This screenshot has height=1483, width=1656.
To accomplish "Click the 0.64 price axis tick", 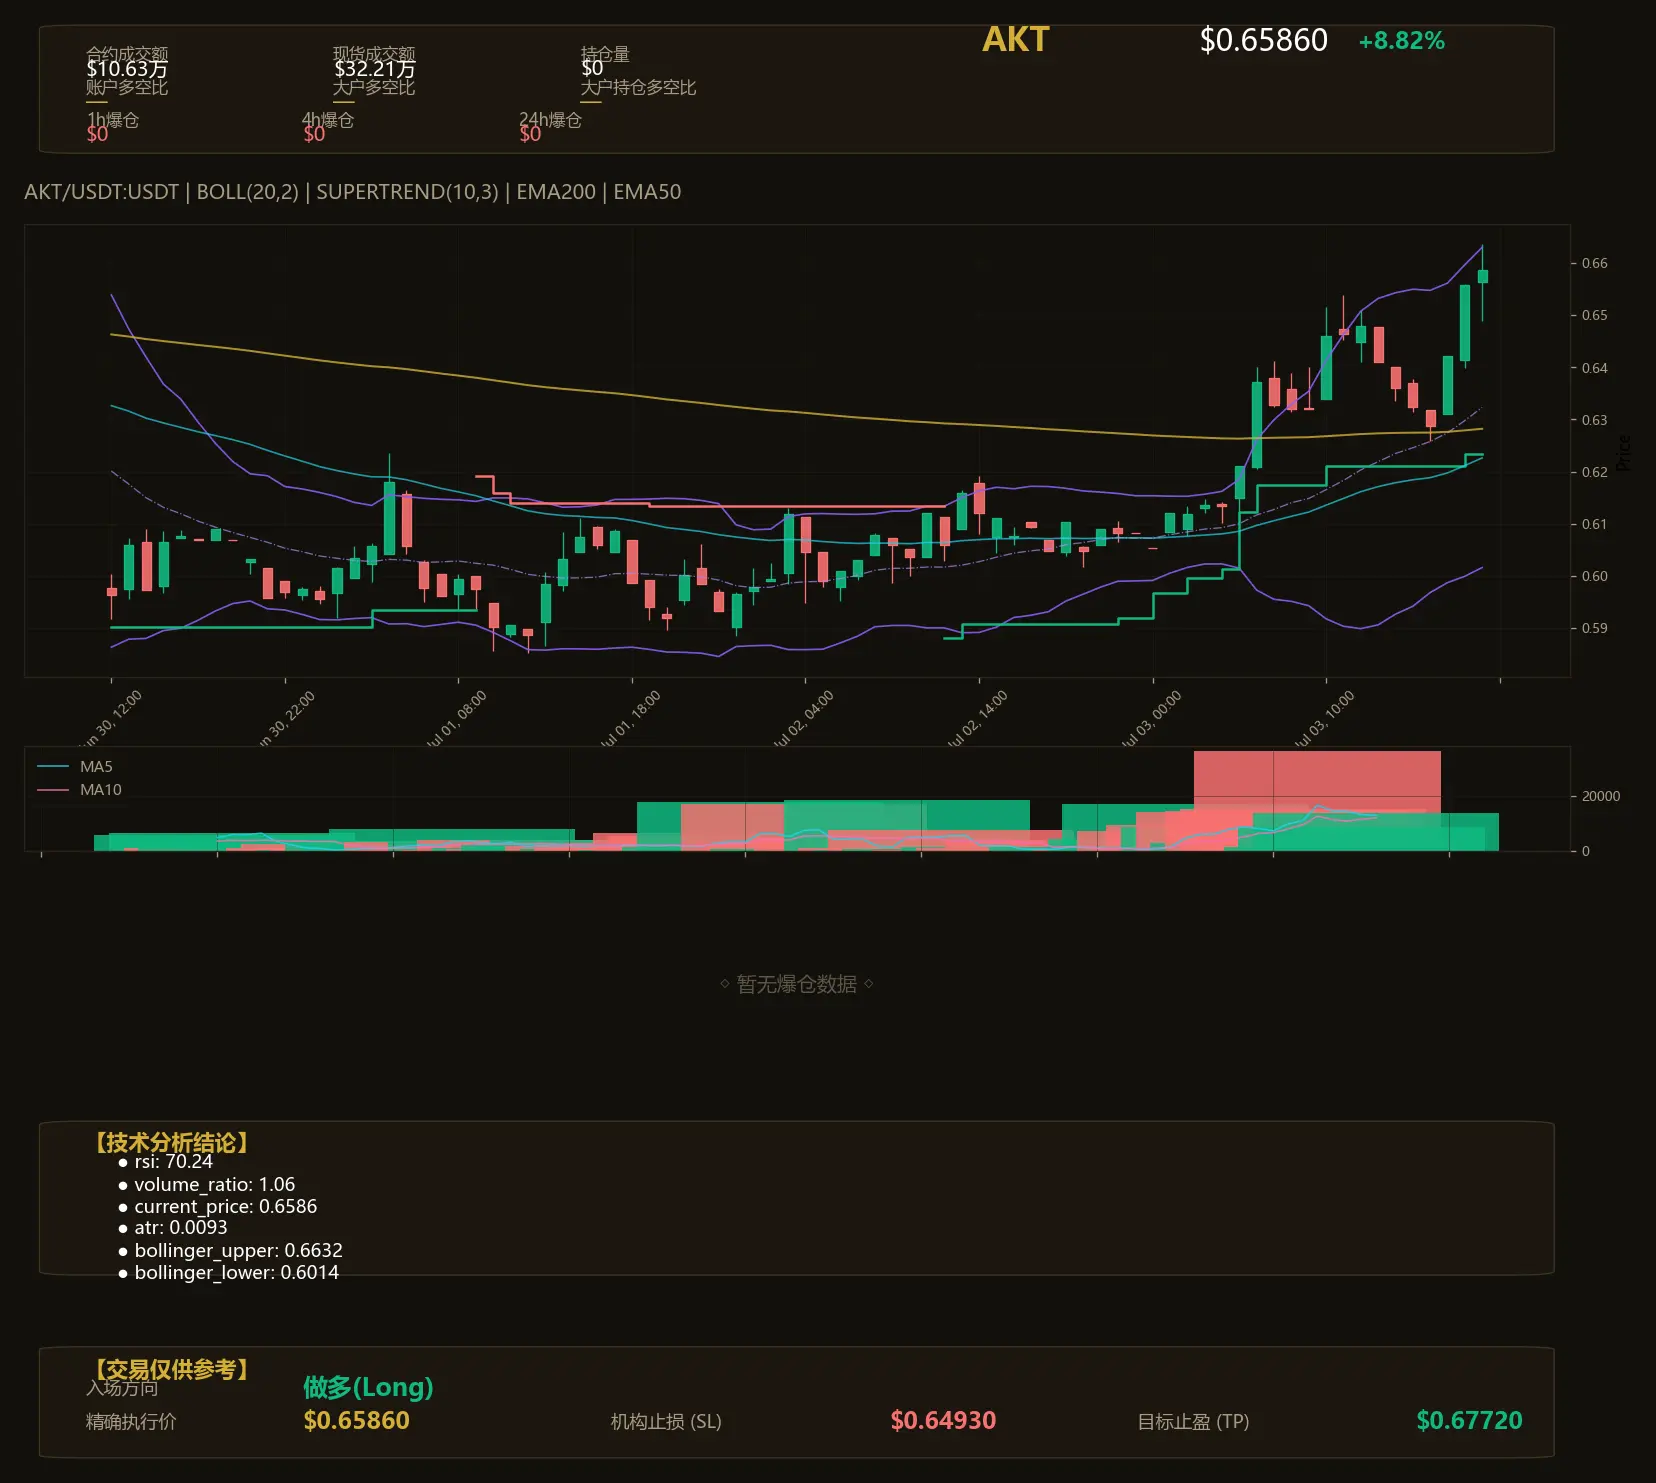I will 1595,368.
